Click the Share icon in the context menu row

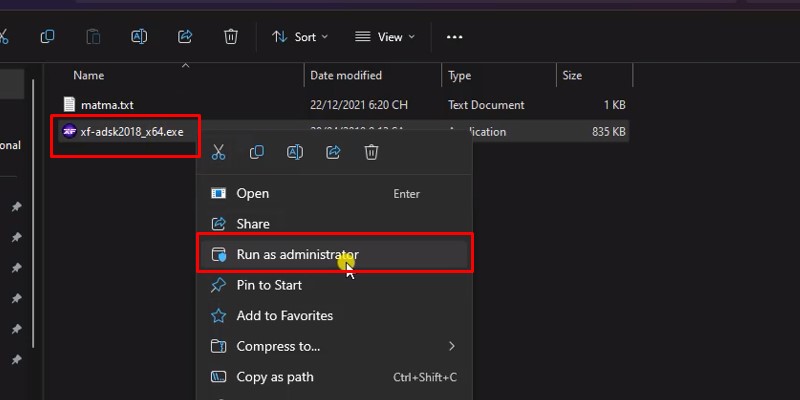pyautogui.click(x=333, y=152)
